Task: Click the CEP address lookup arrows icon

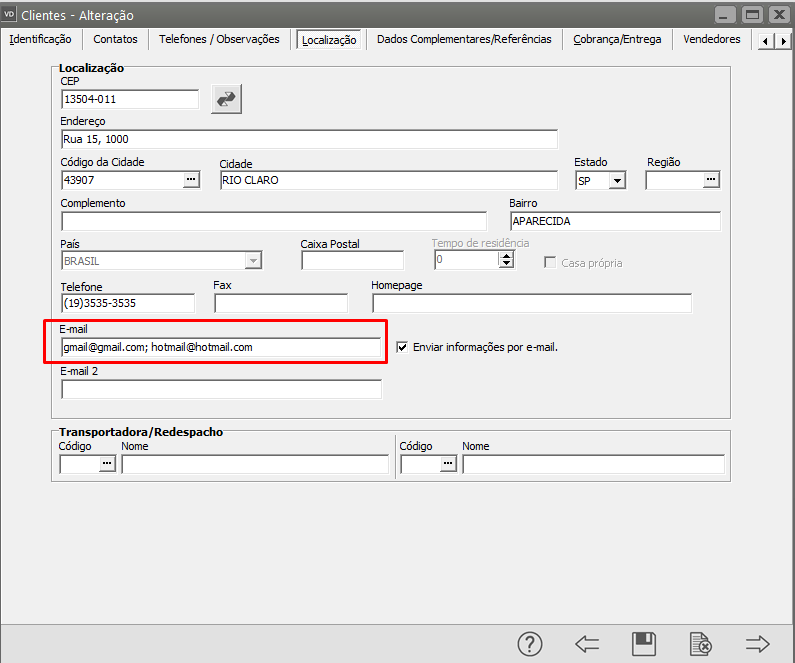Action: point(227,99)
